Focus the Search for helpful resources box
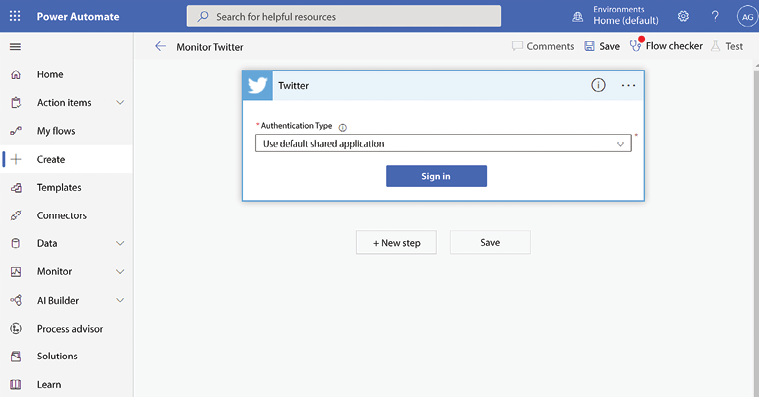The height and width of the screenshot is (397, 759). click(344, 16)
